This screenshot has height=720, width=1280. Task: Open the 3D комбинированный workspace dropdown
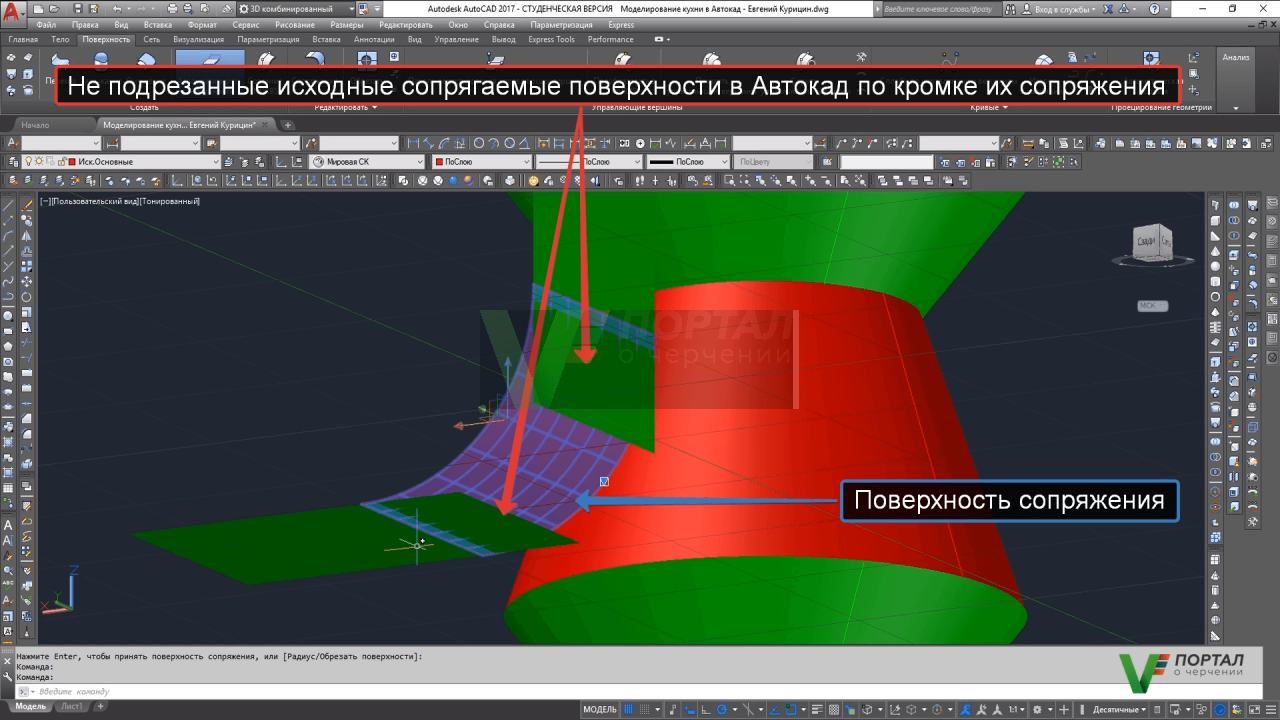[x=296, y=9]
